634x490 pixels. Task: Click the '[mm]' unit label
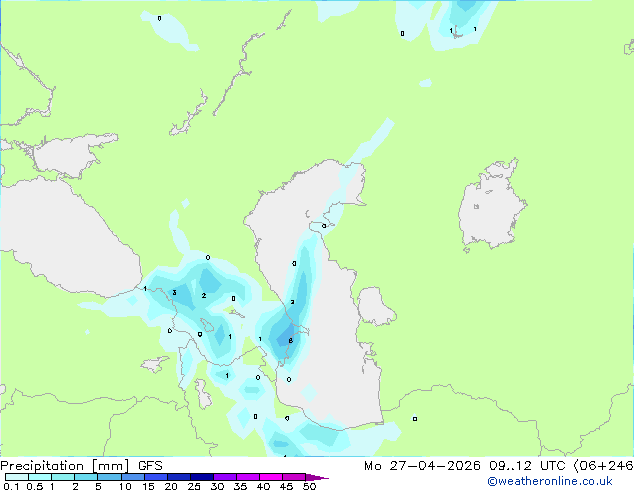coord(110,466)
